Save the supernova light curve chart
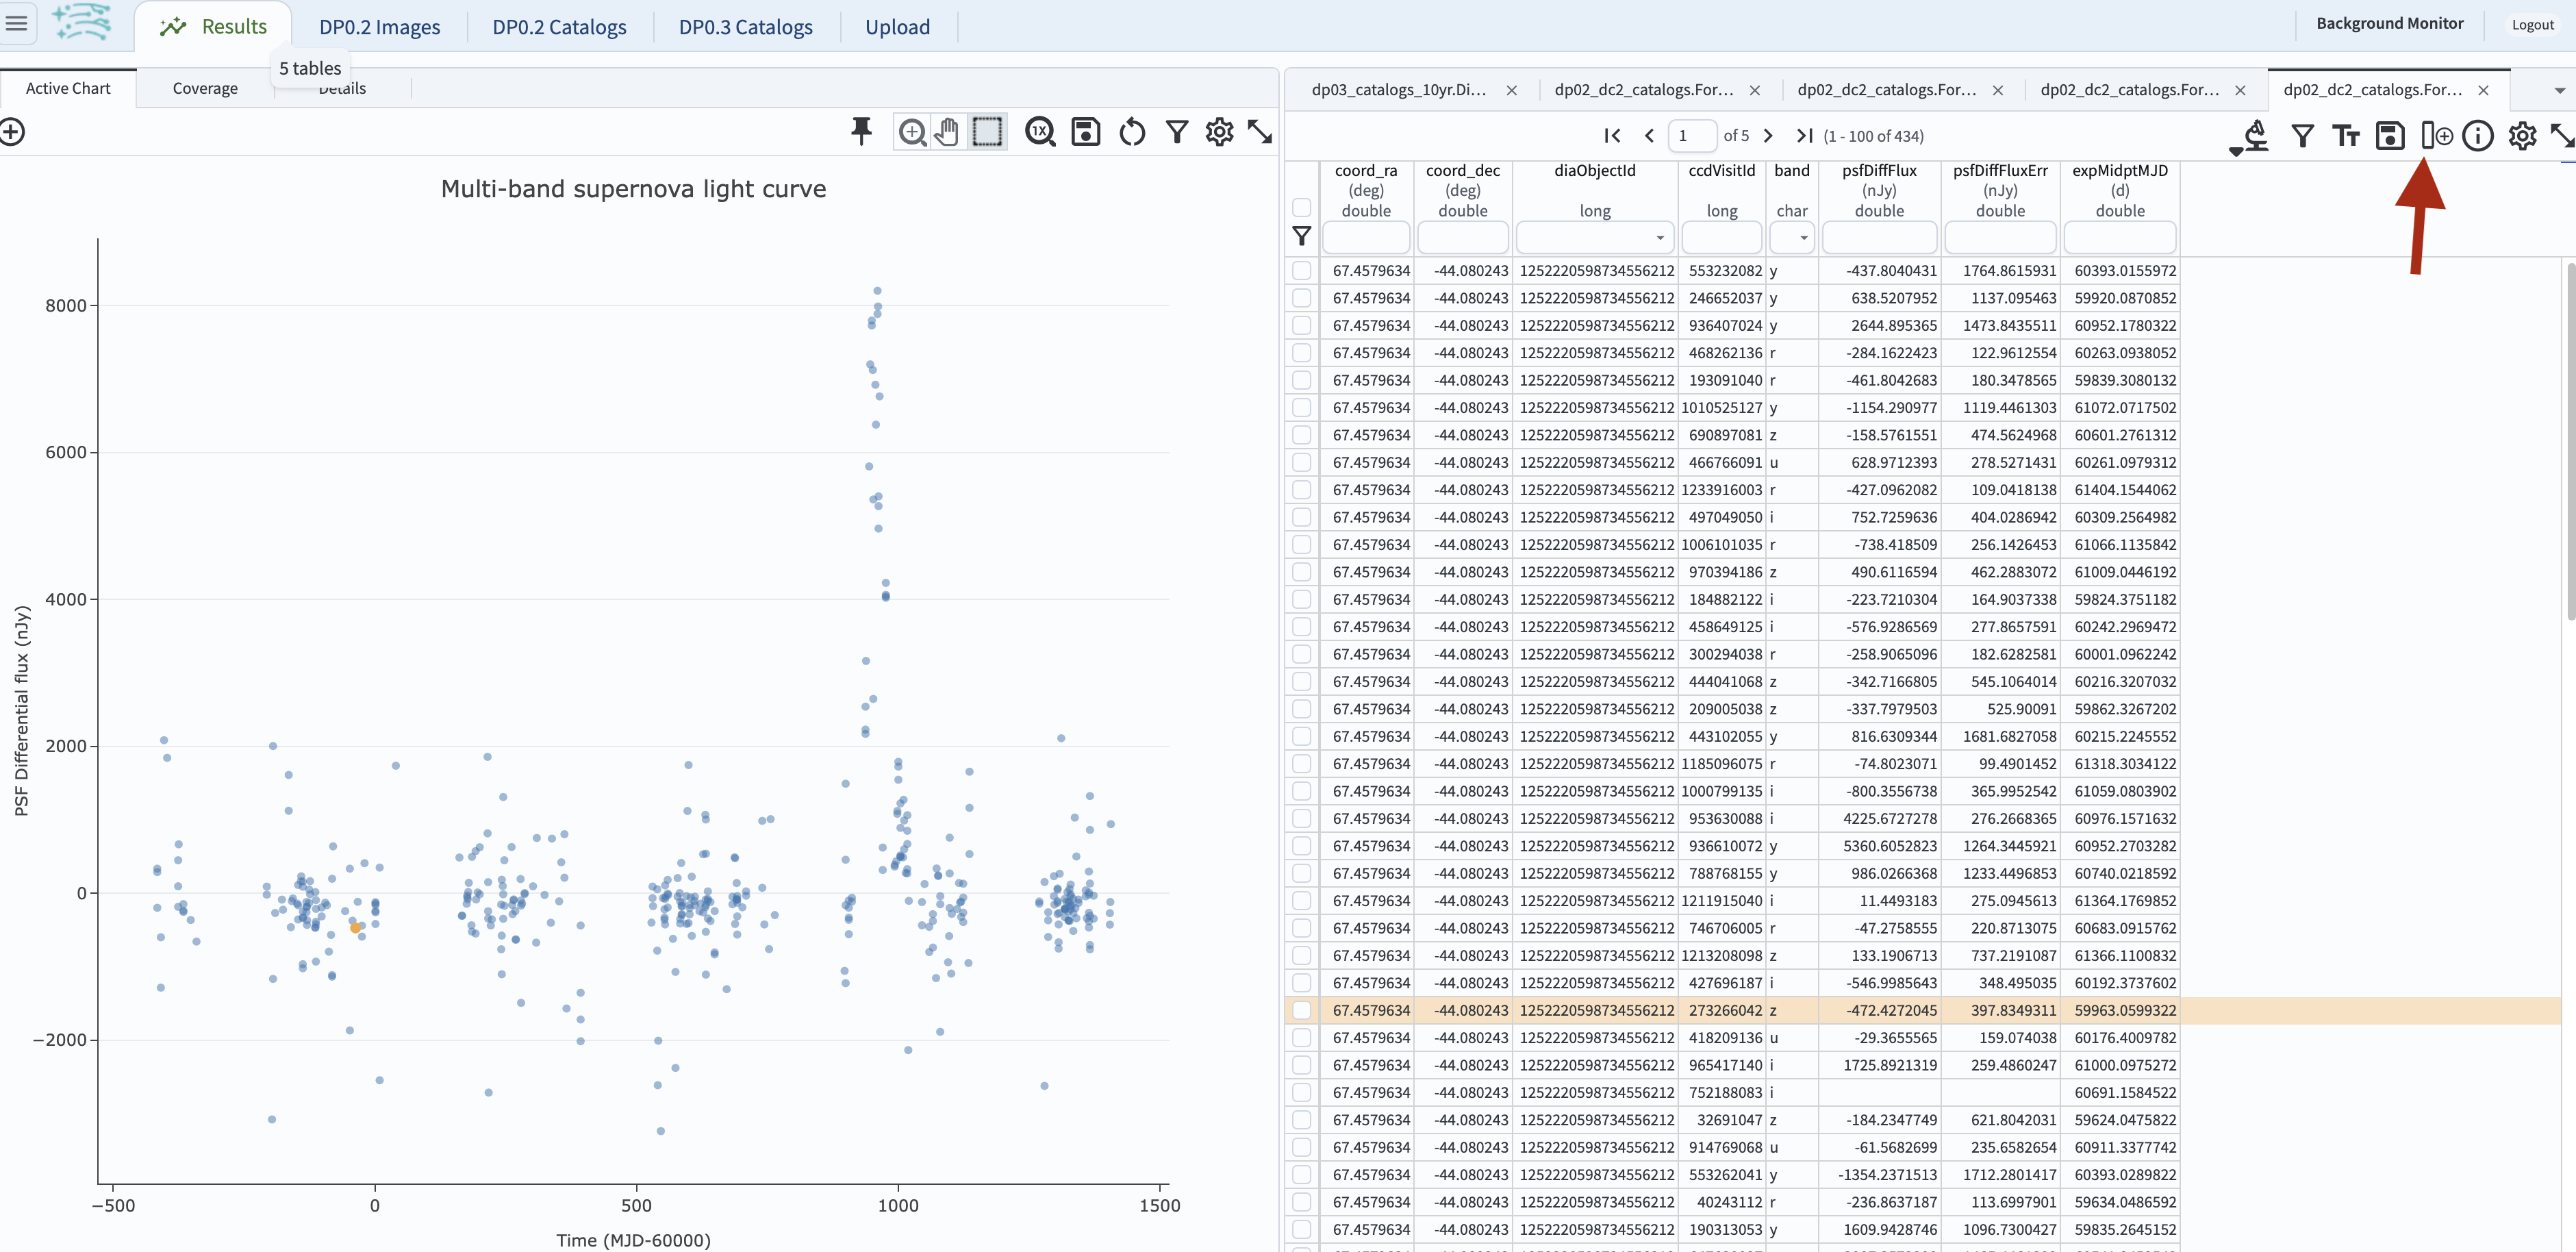 (1085, 131)
